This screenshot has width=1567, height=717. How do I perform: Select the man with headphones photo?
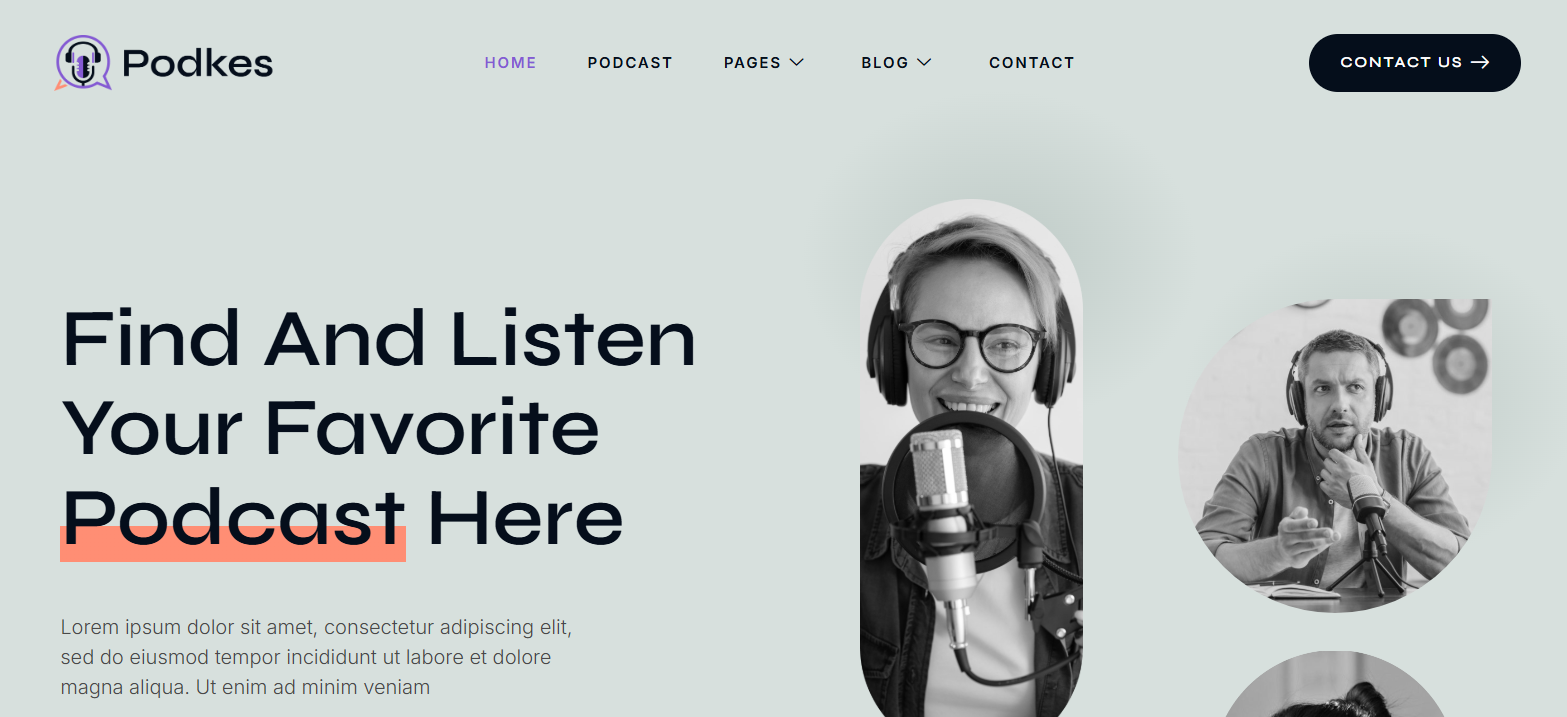pyautogui.click(x=1335, y=456)
